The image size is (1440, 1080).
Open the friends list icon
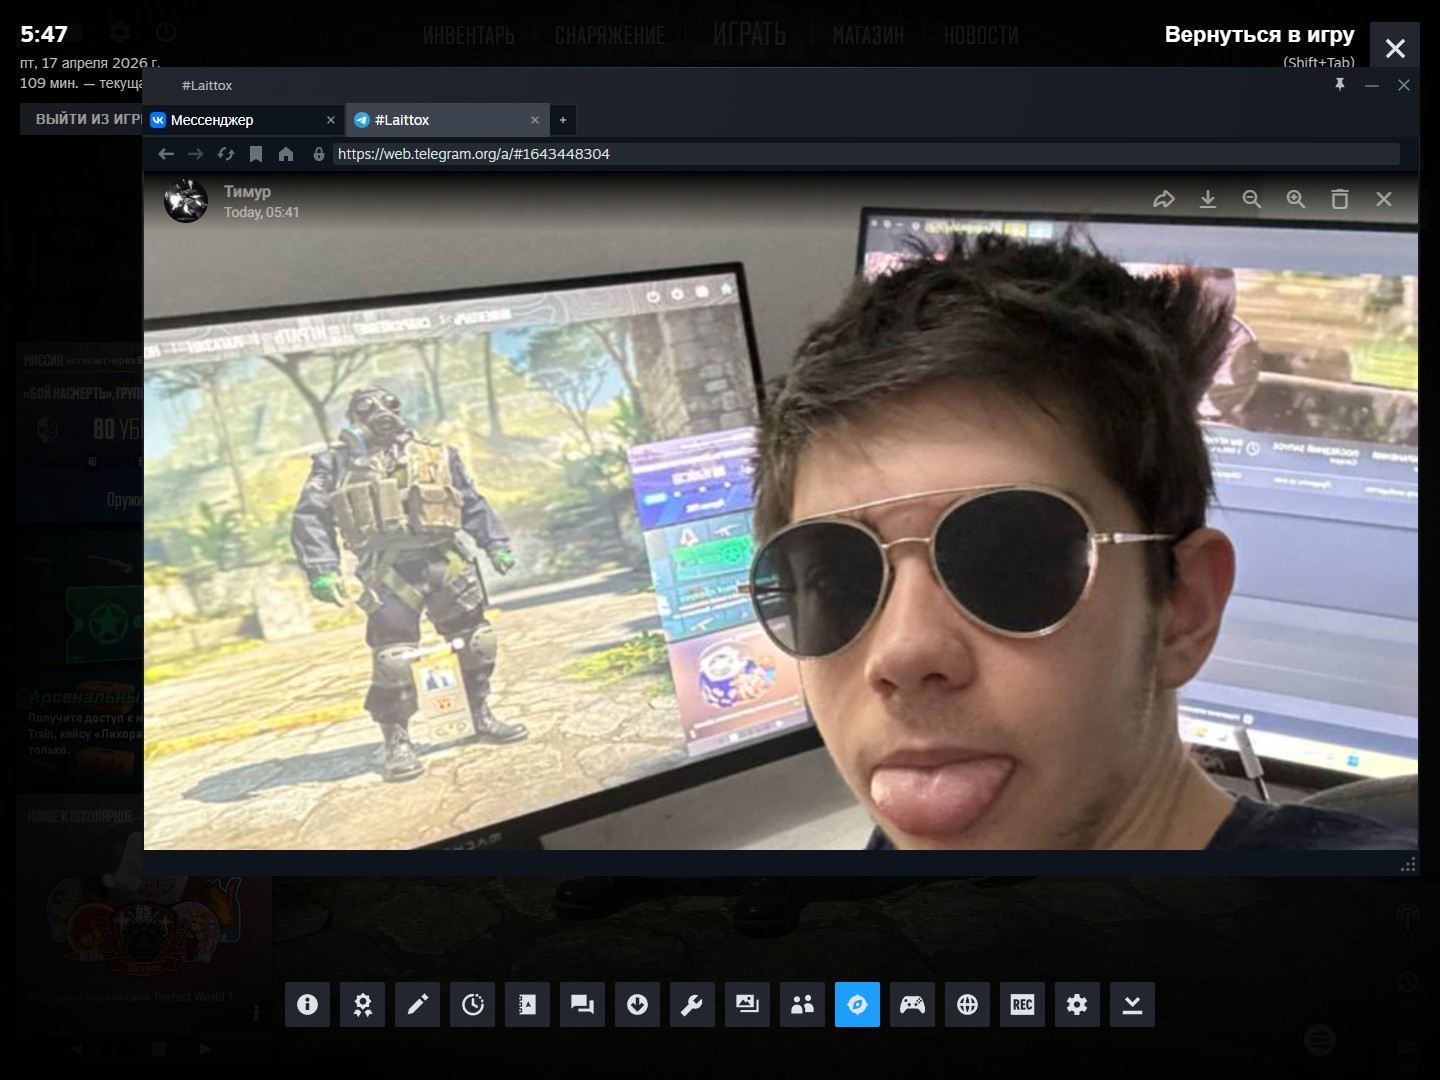802,1004
